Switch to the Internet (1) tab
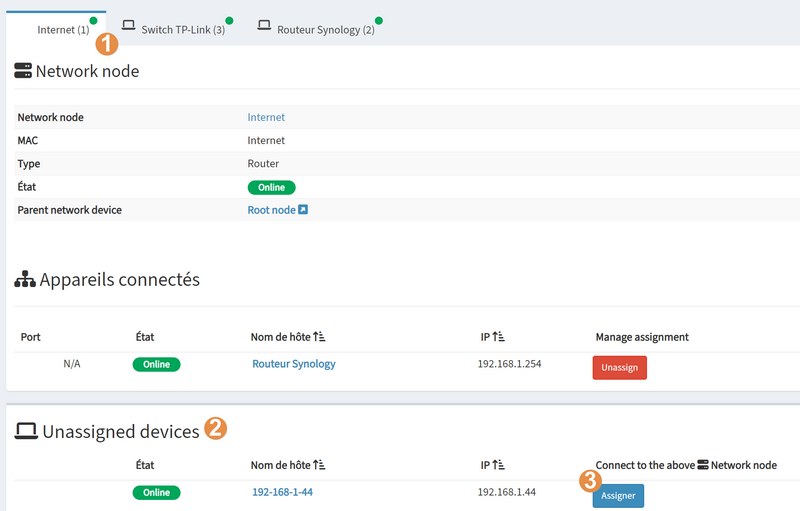 pyautogui.click(x=62, y=30)
